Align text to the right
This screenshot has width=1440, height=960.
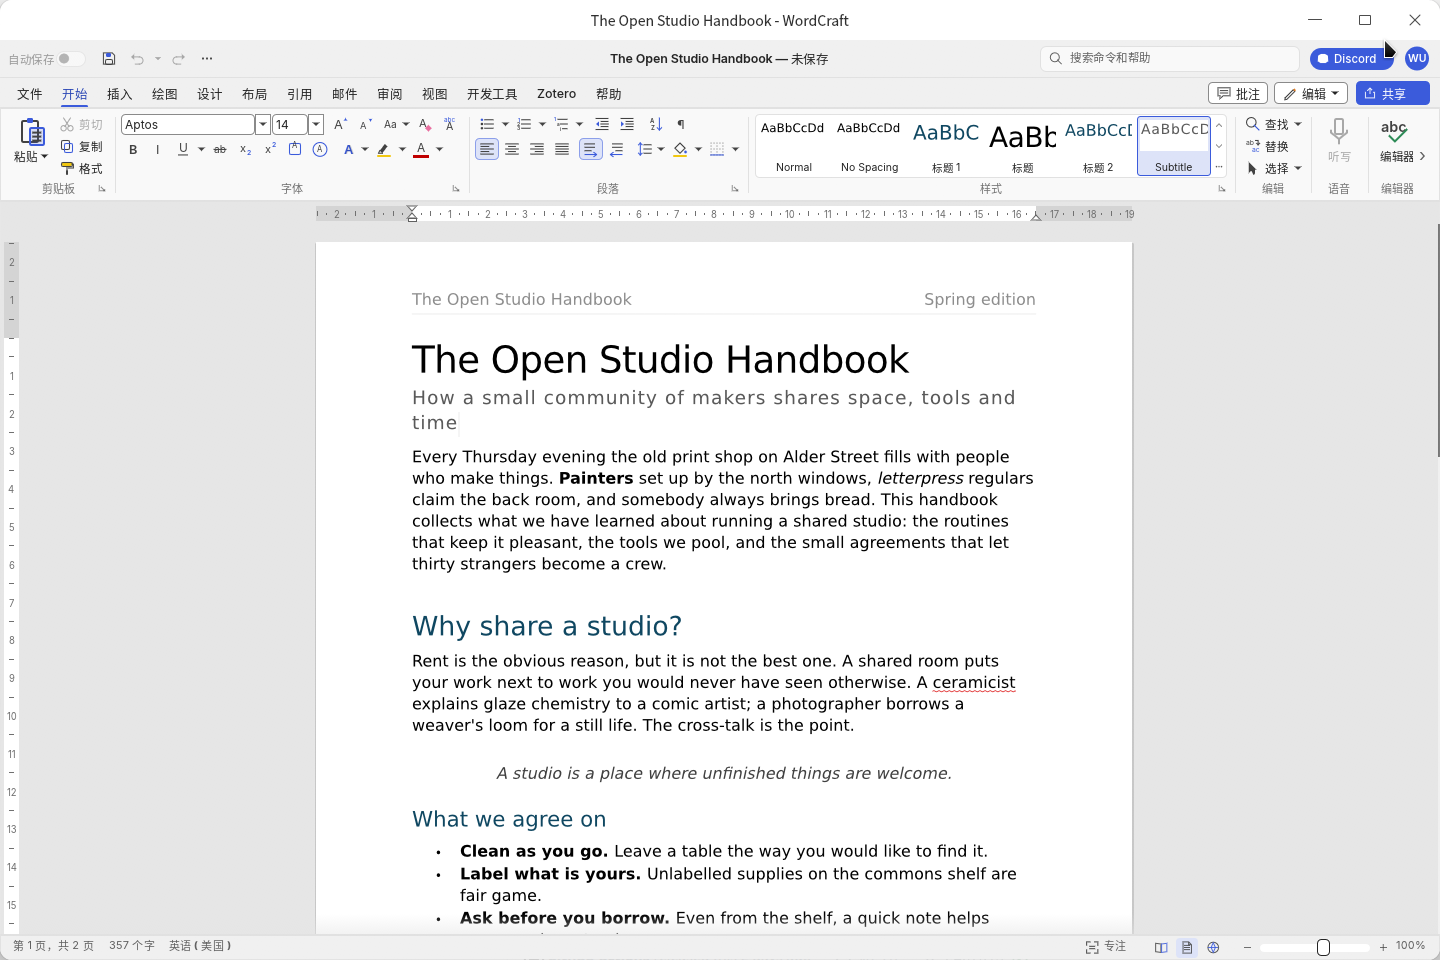tap(537, 149)
